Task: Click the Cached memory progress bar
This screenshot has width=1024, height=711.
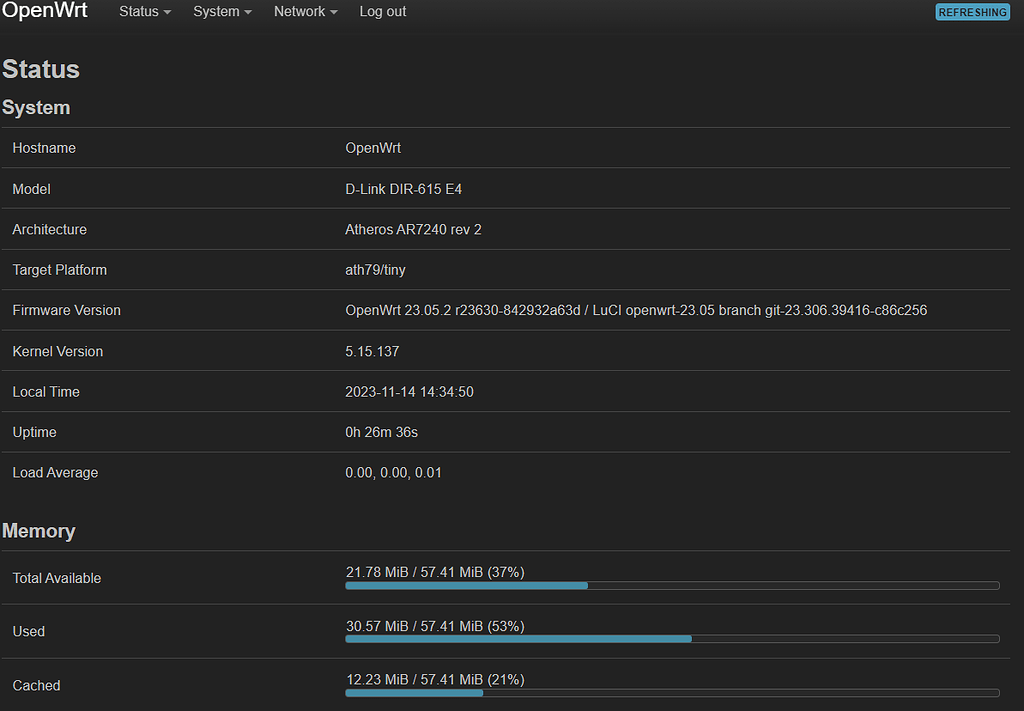Action: pyautogui.click(x=672, y=692)
